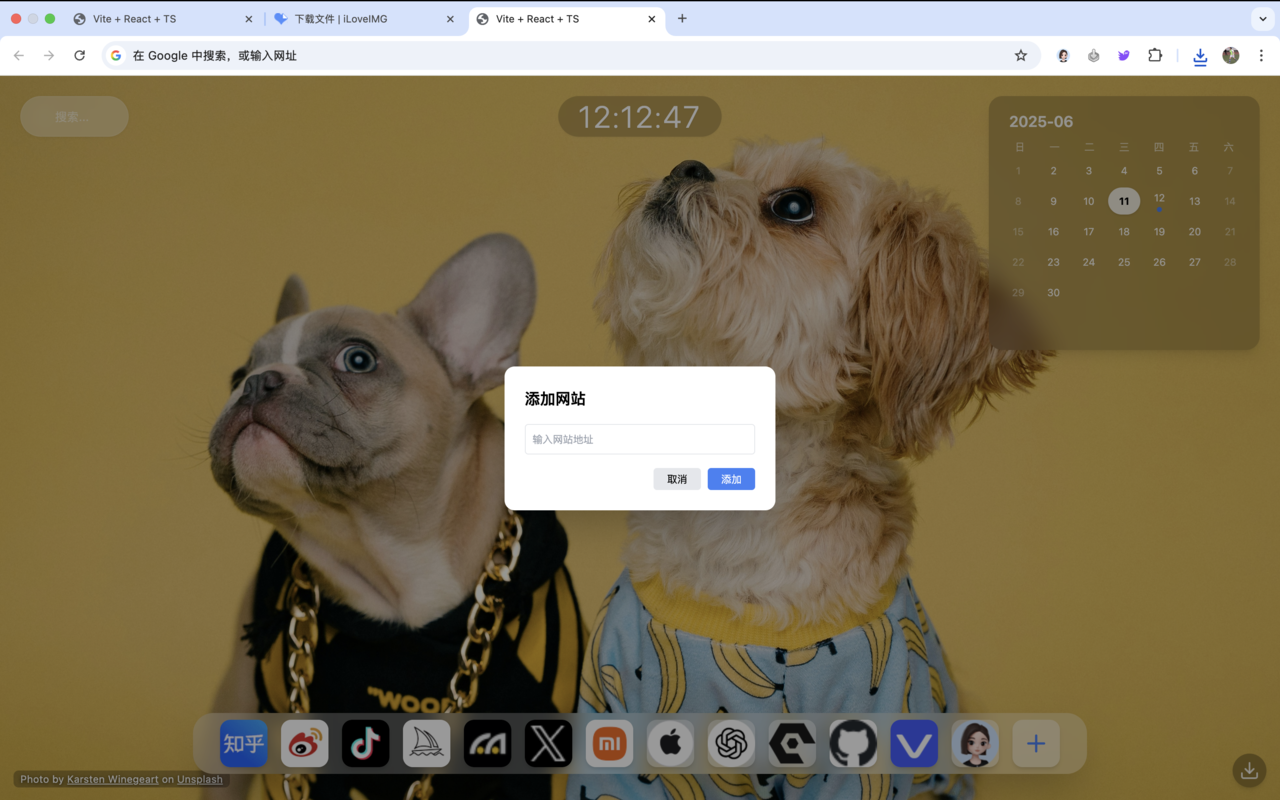The image size is (1280, 800).
Task: Select the highlighted date 11 in the calendar
Action: point(1124,201)
